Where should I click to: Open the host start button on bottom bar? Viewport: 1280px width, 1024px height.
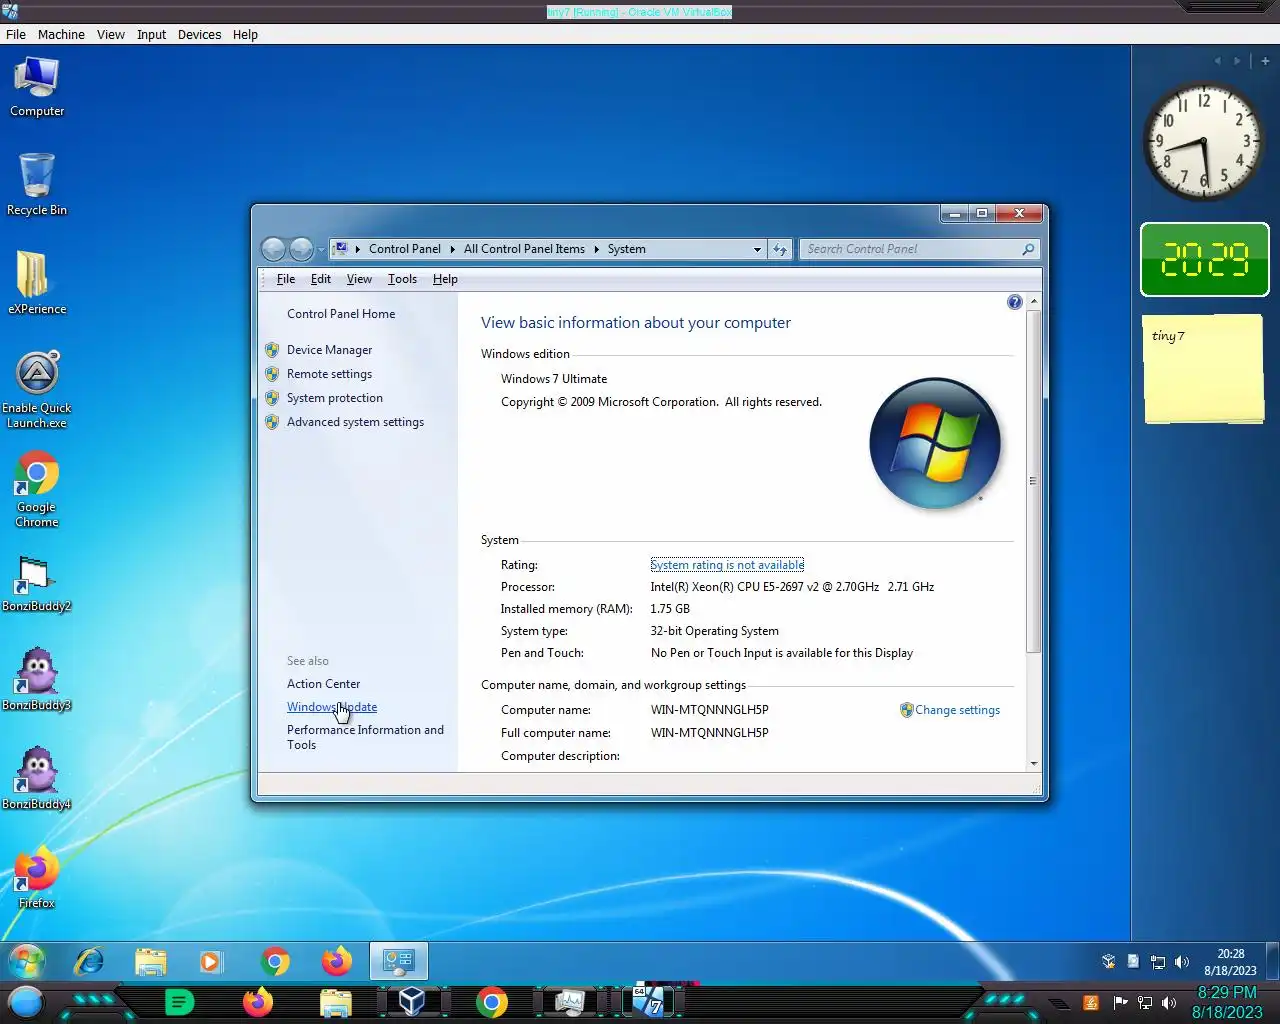(26, 1002)
